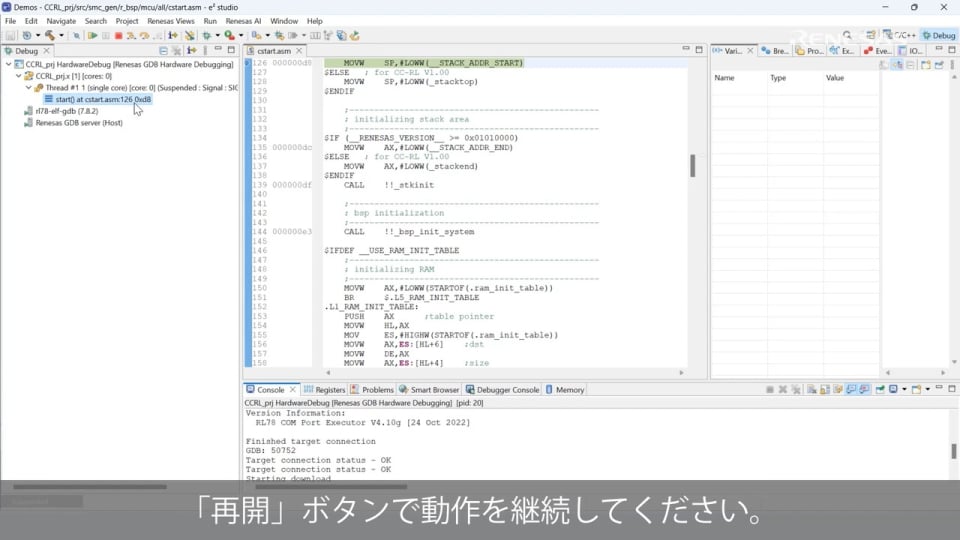Open Variables view menu (three dots)
Viewport: 960px width, 540px height.
click(x=953, y=65)
